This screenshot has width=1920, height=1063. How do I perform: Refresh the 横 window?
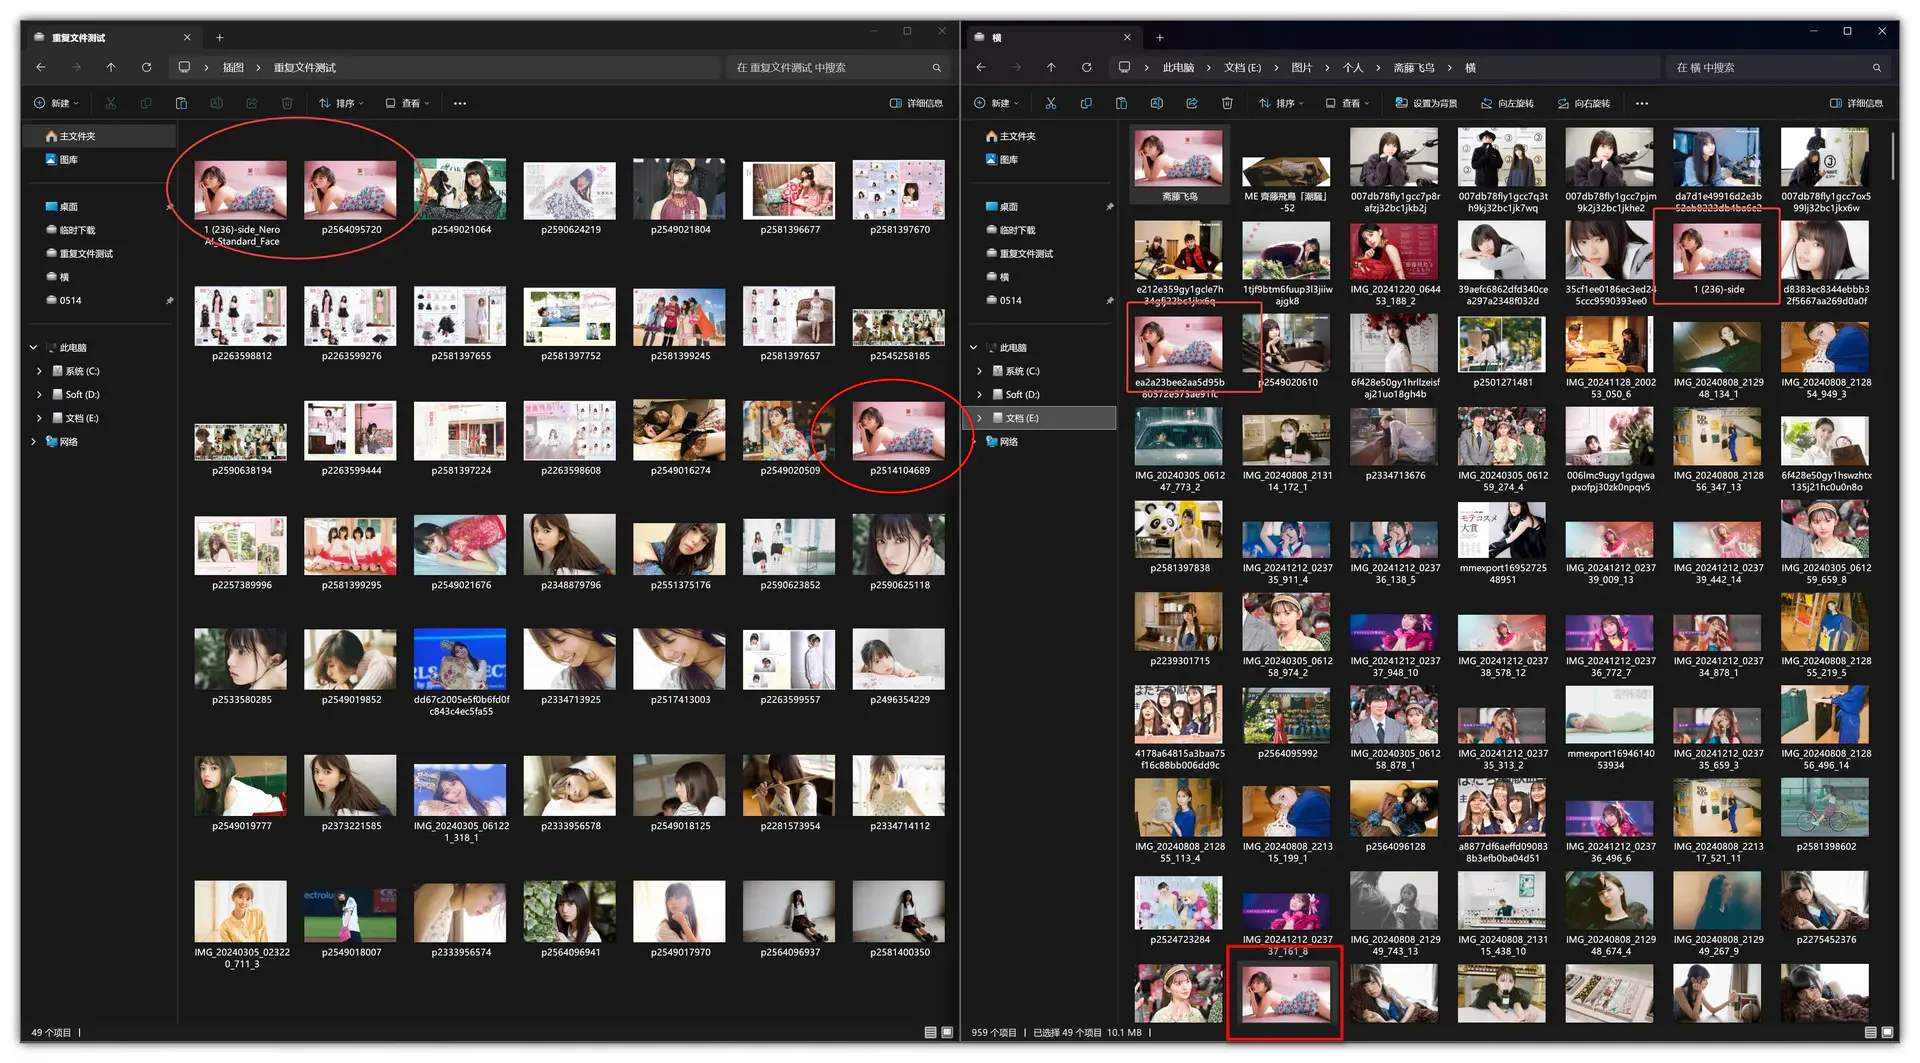click(1087, 67)
